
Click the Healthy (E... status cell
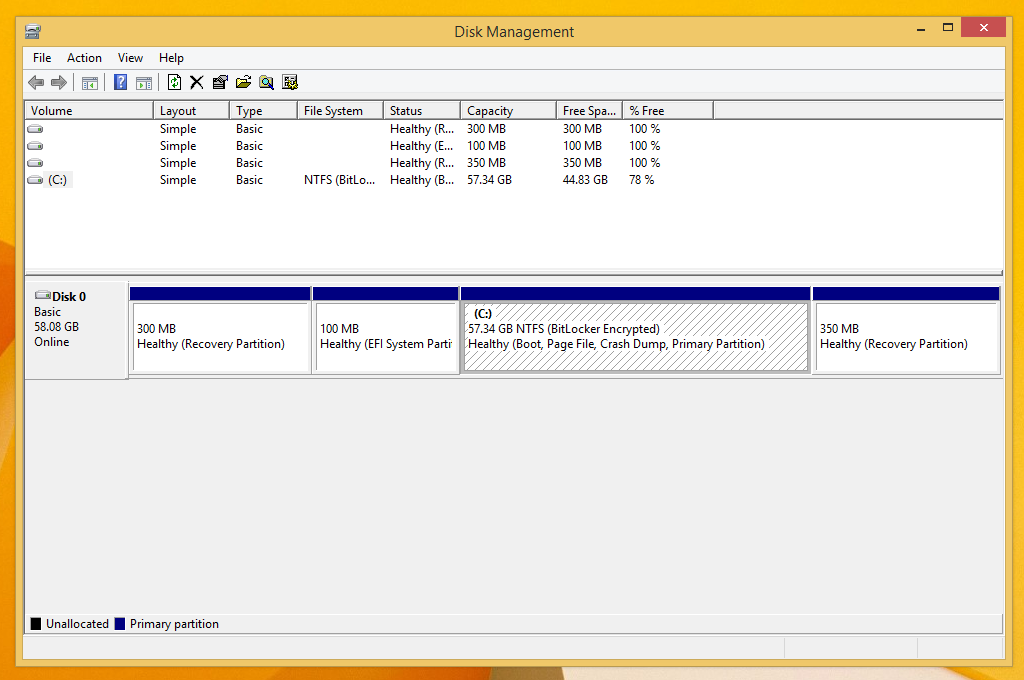[x=421, y=146]
